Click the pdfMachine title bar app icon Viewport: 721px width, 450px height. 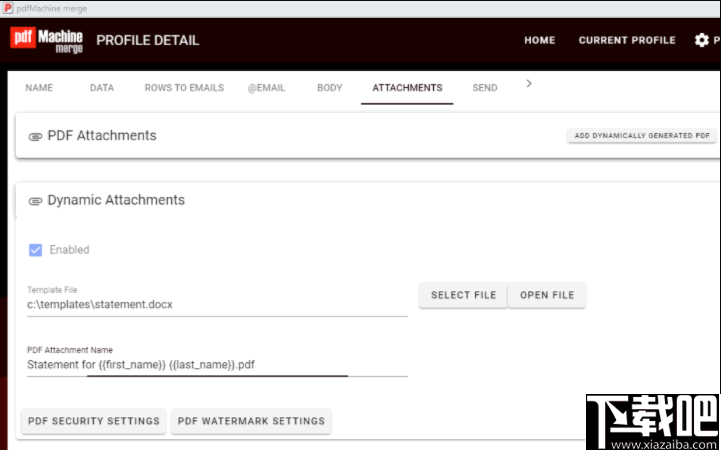pyautogui.click(x=8, y=8)
